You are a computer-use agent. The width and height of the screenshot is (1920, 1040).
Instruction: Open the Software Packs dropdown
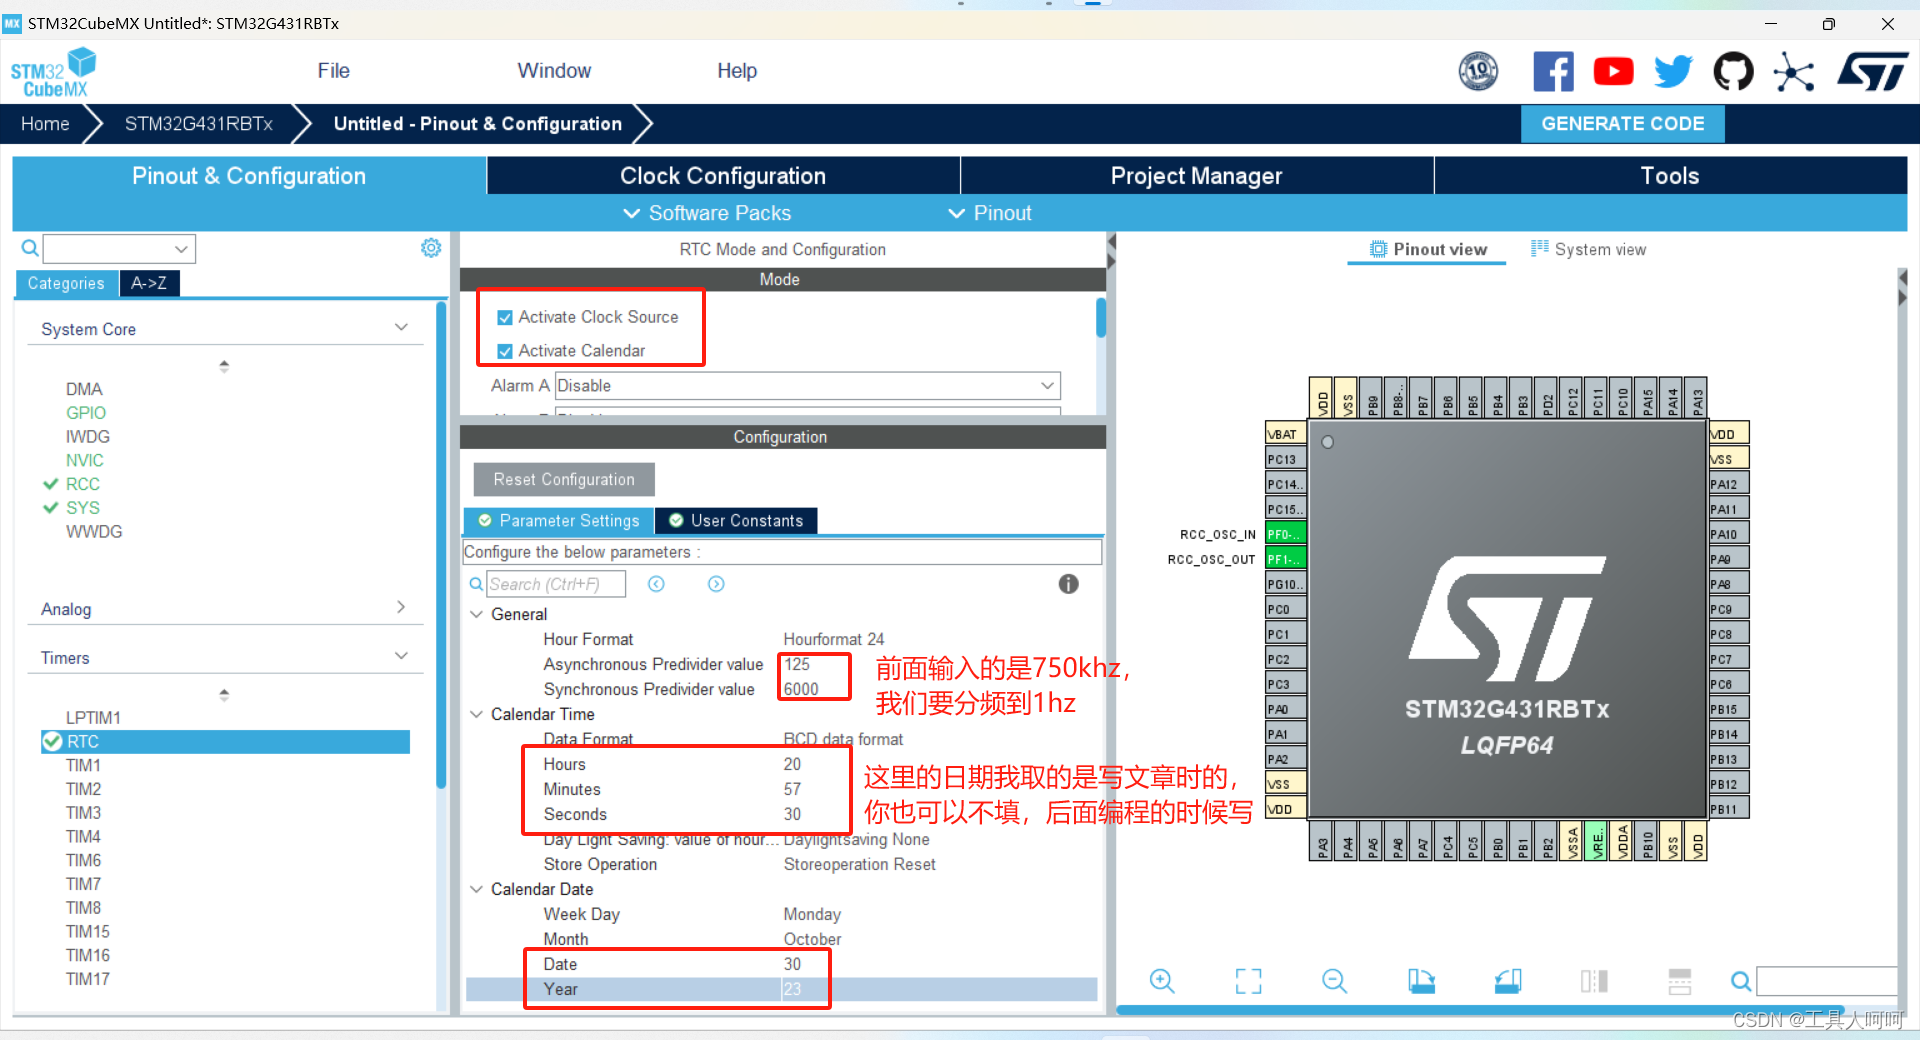[x=707, y=213]
